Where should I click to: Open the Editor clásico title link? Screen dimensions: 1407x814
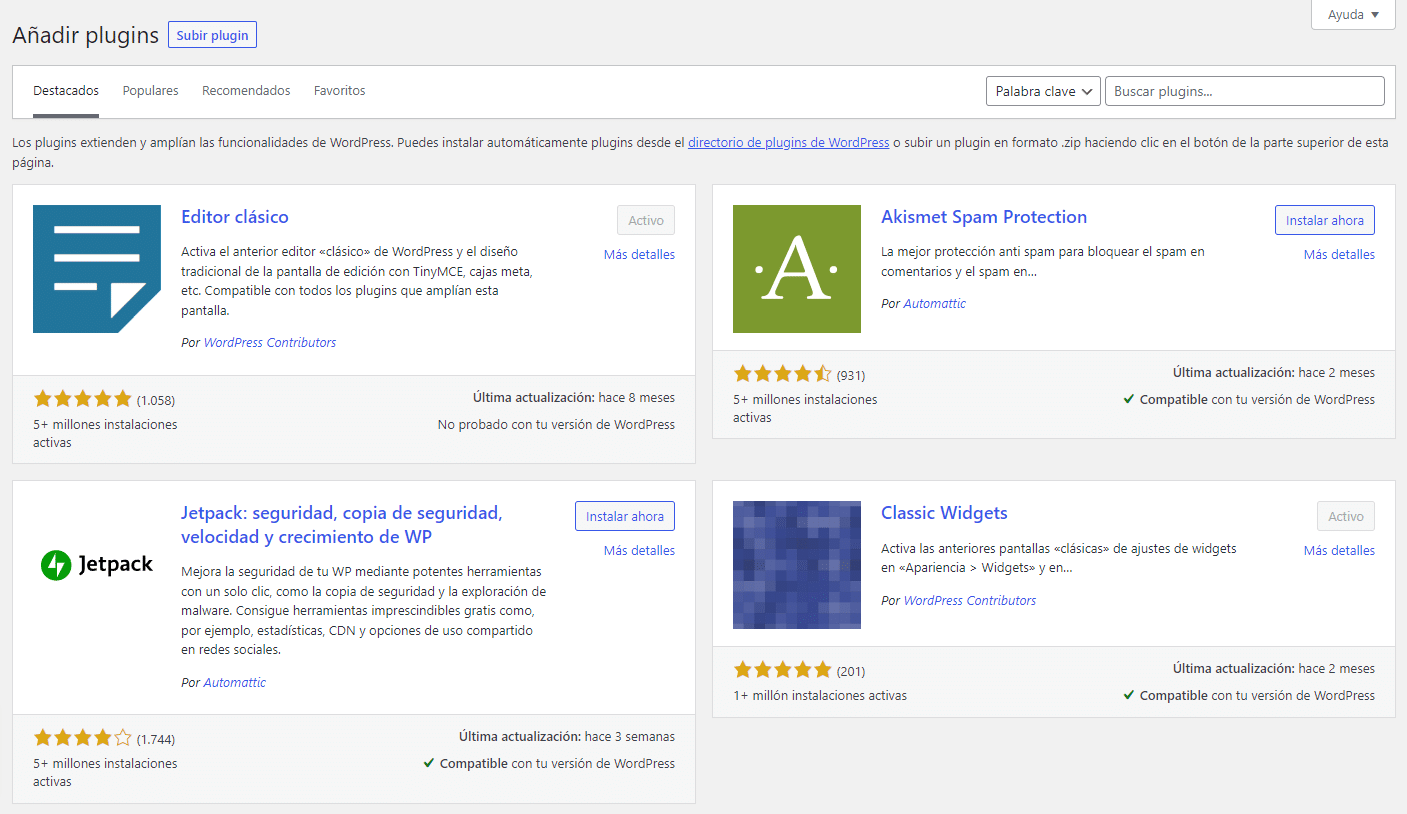pos(235,217)
